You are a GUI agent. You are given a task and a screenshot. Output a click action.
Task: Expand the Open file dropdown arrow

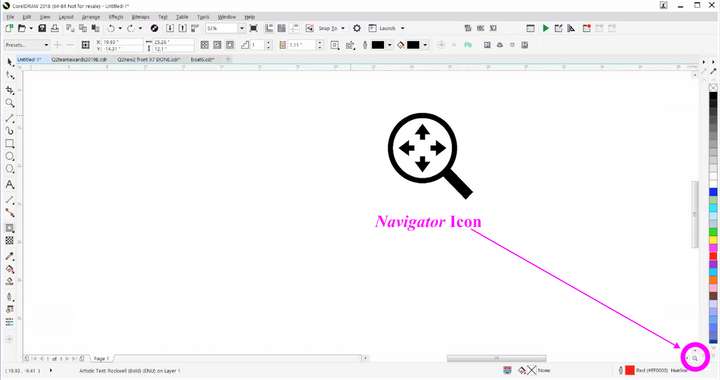click(x=31, y=28)
